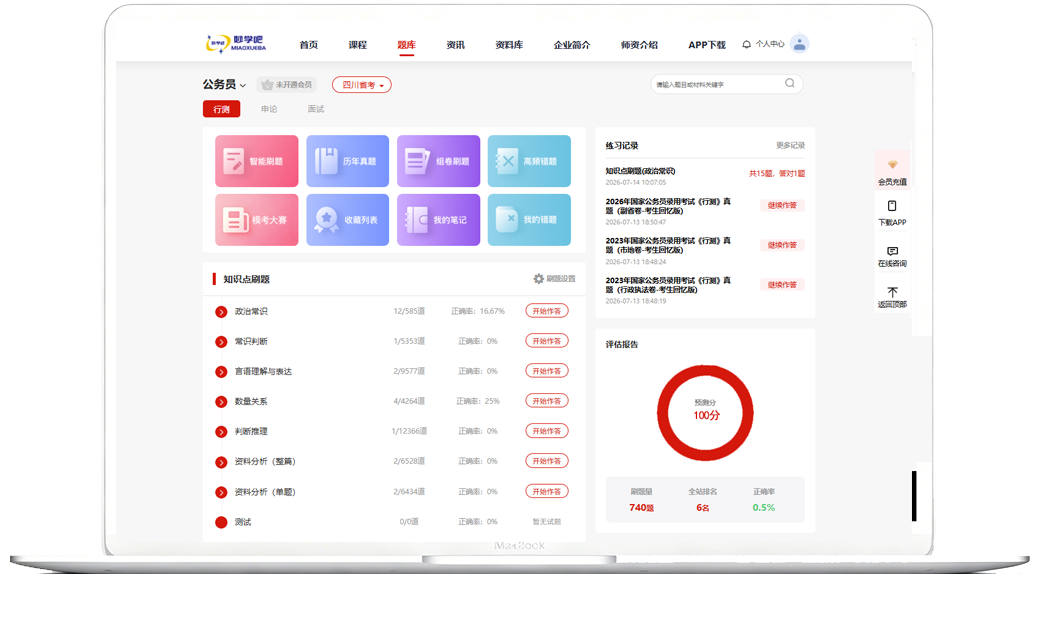Screen dimensions: 1038x625
Task: Open the 组卷刷题 tile
Action: click(438, 161)
